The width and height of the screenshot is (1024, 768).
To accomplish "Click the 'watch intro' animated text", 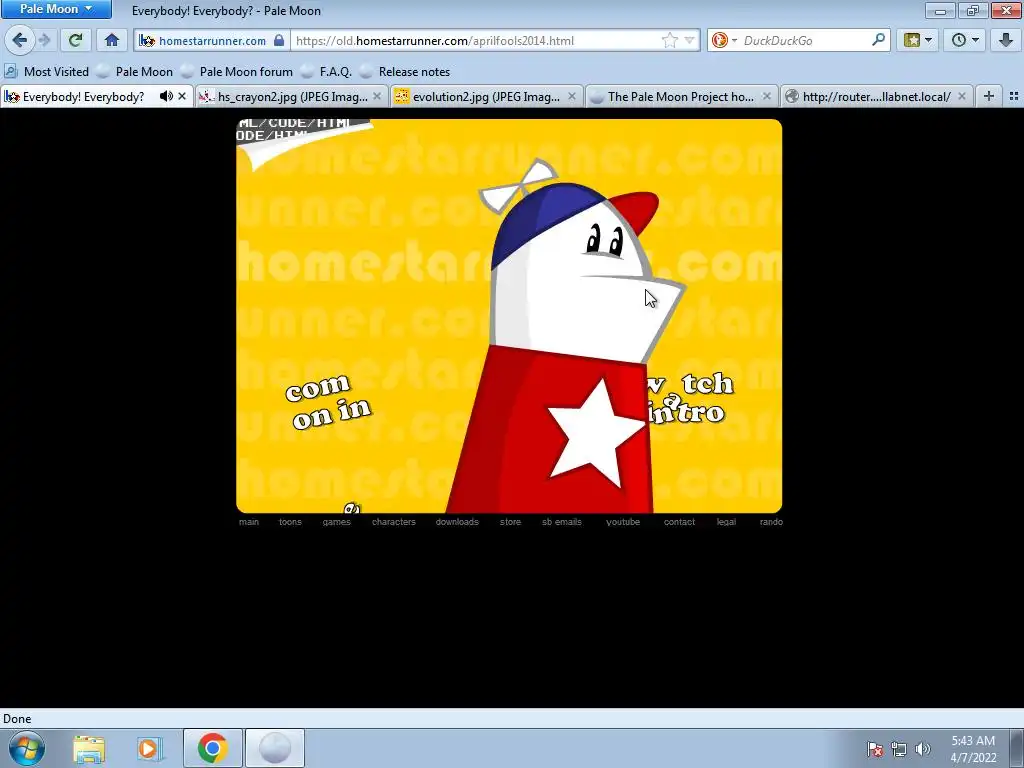I will 690,399.
